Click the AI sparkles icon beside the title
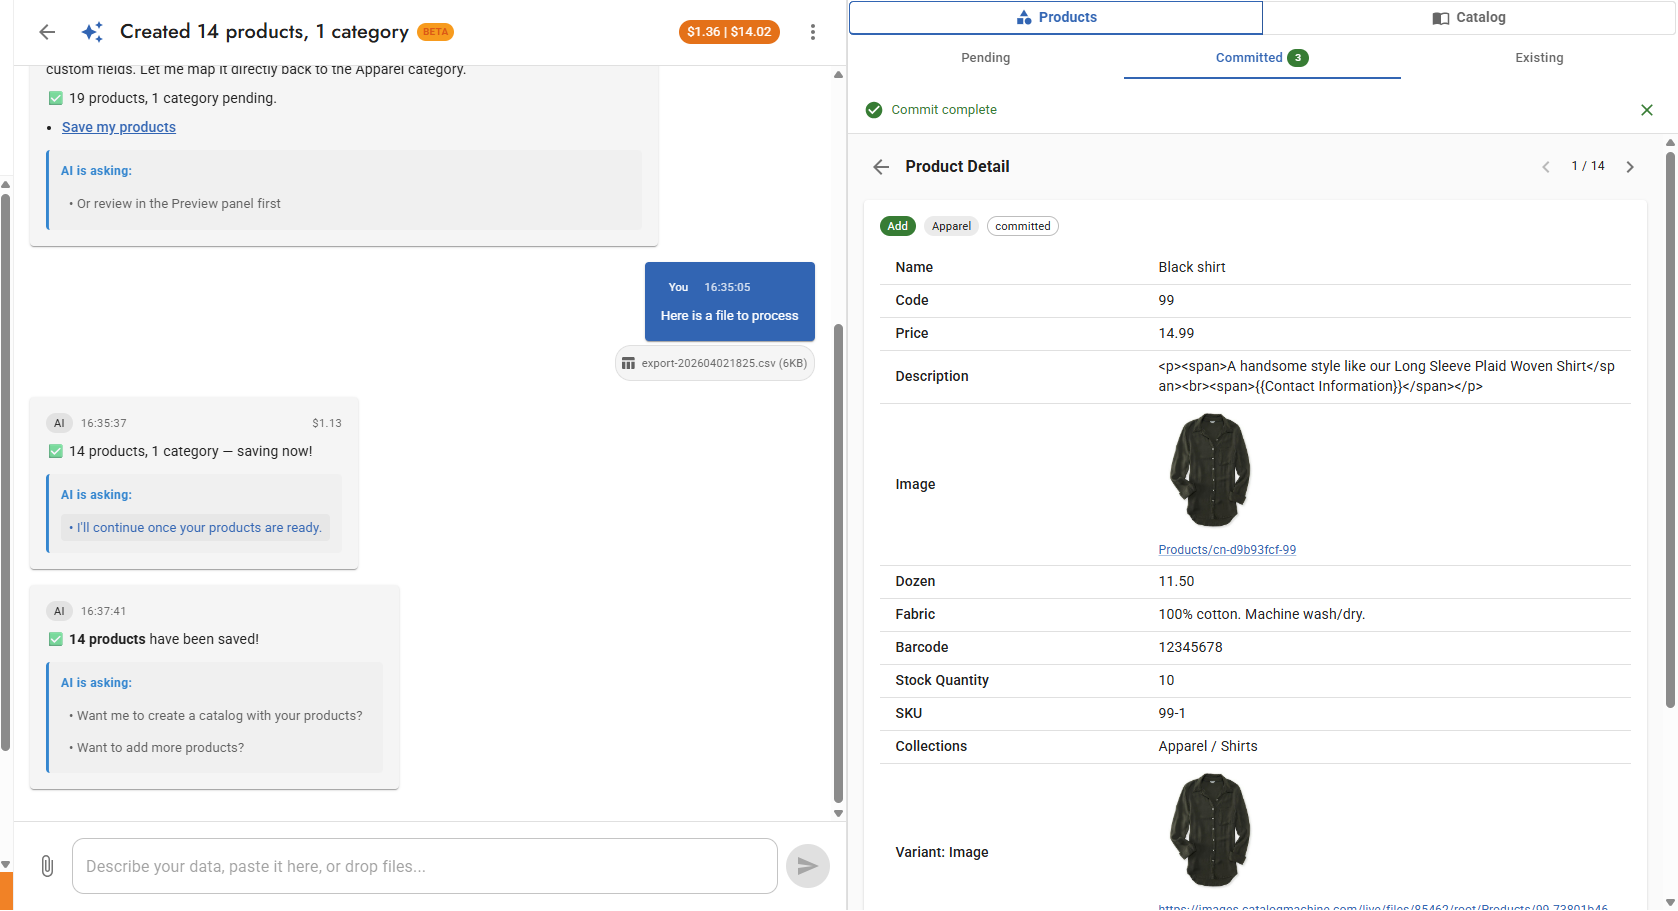This screenshot has width=1678, height=911. click(92, 31)
